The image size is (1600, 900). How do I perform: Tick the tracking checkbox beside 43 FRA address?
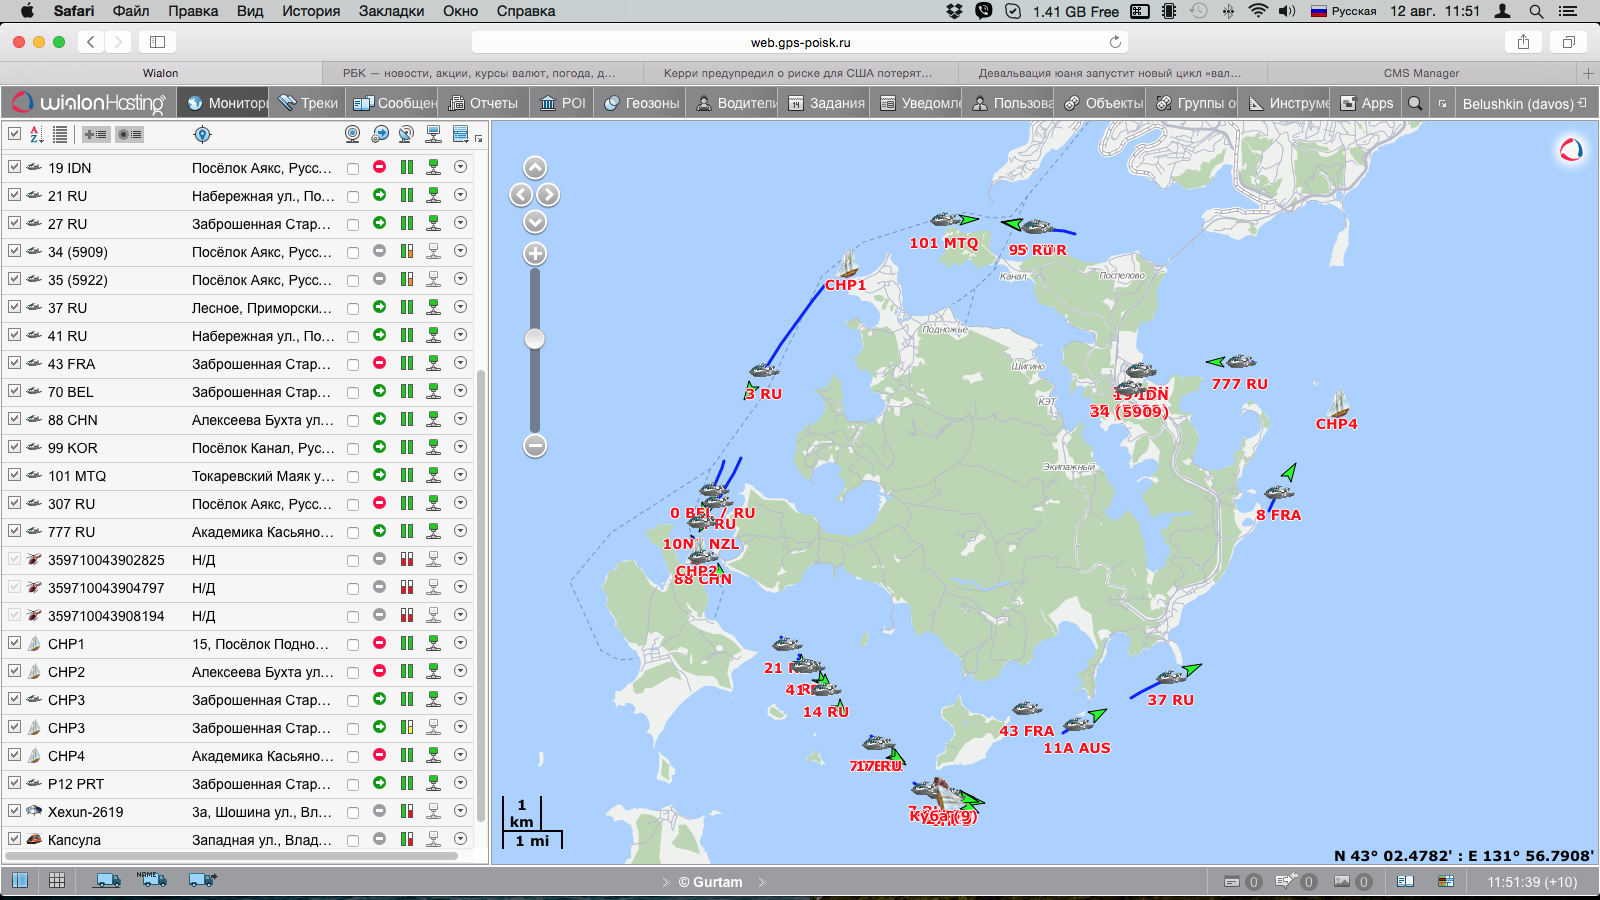(353, 364)
